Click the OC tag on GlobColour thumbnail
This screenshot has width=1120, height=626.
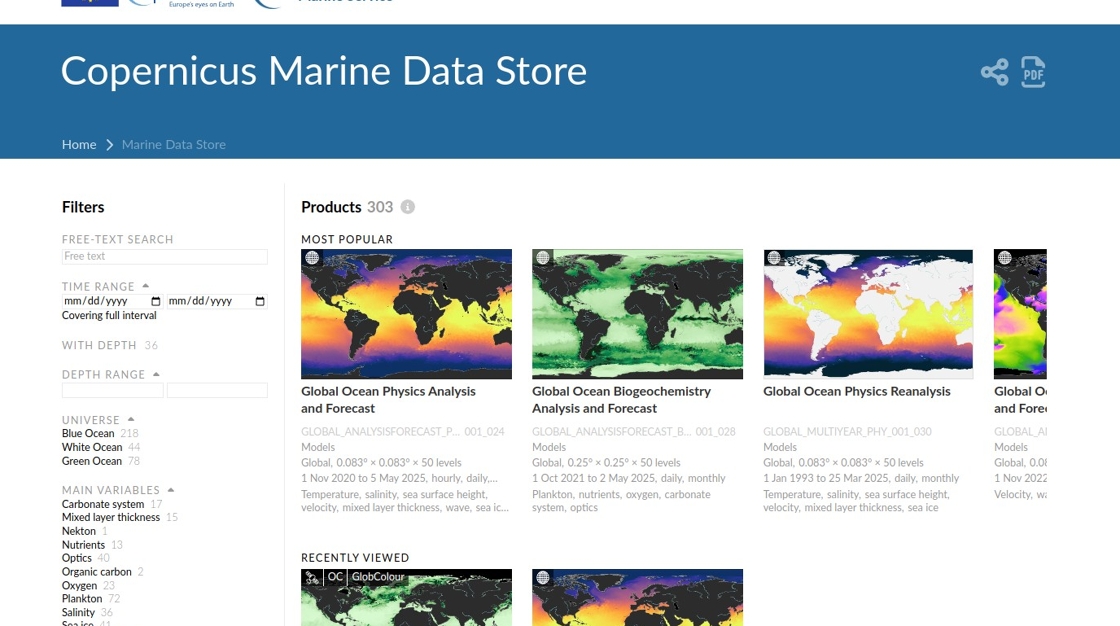(335, 577)
